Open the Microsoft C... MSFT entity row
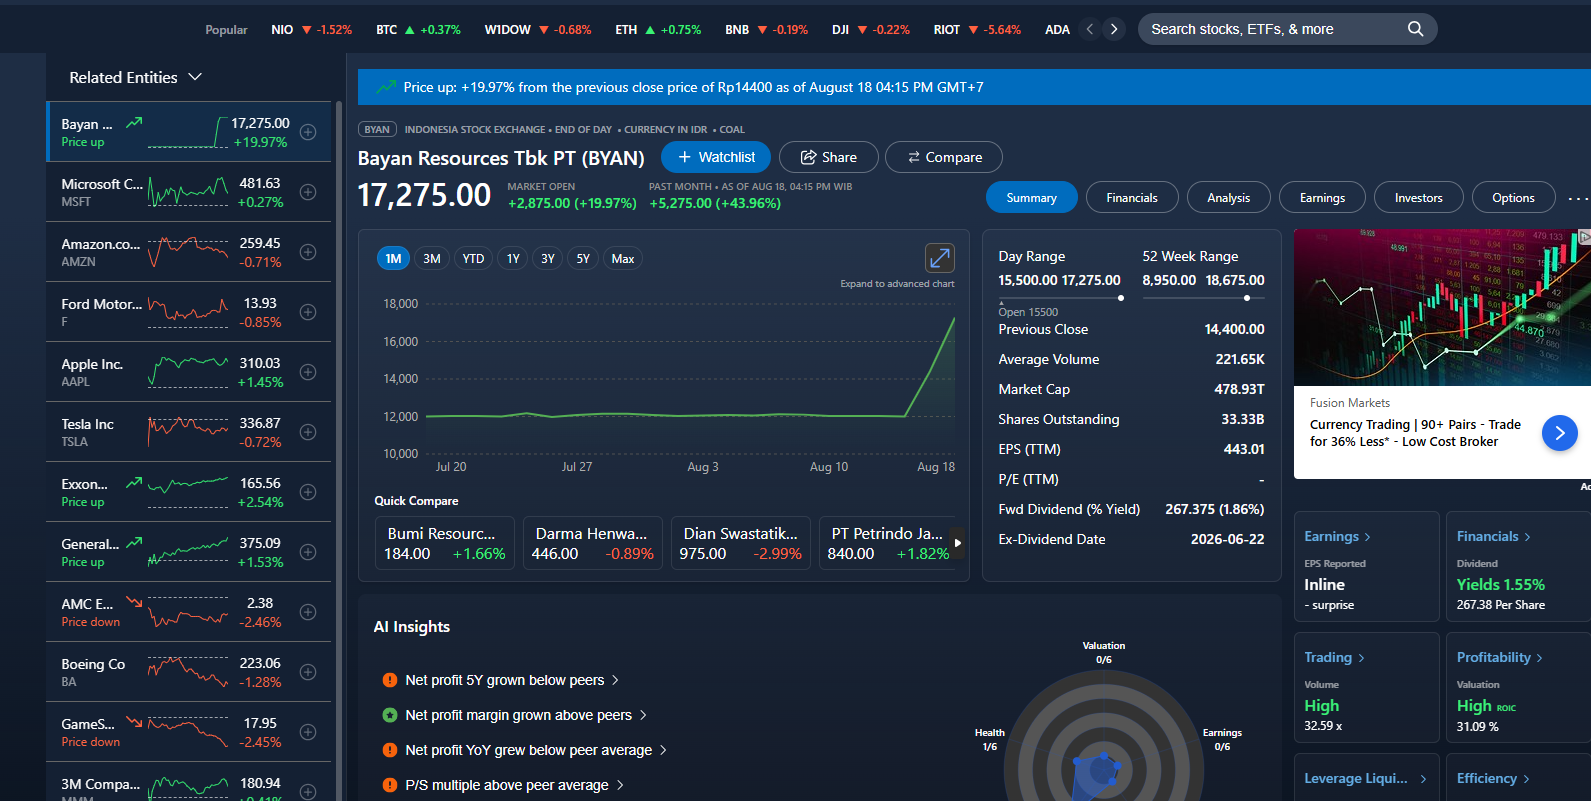 coord(188,192)
